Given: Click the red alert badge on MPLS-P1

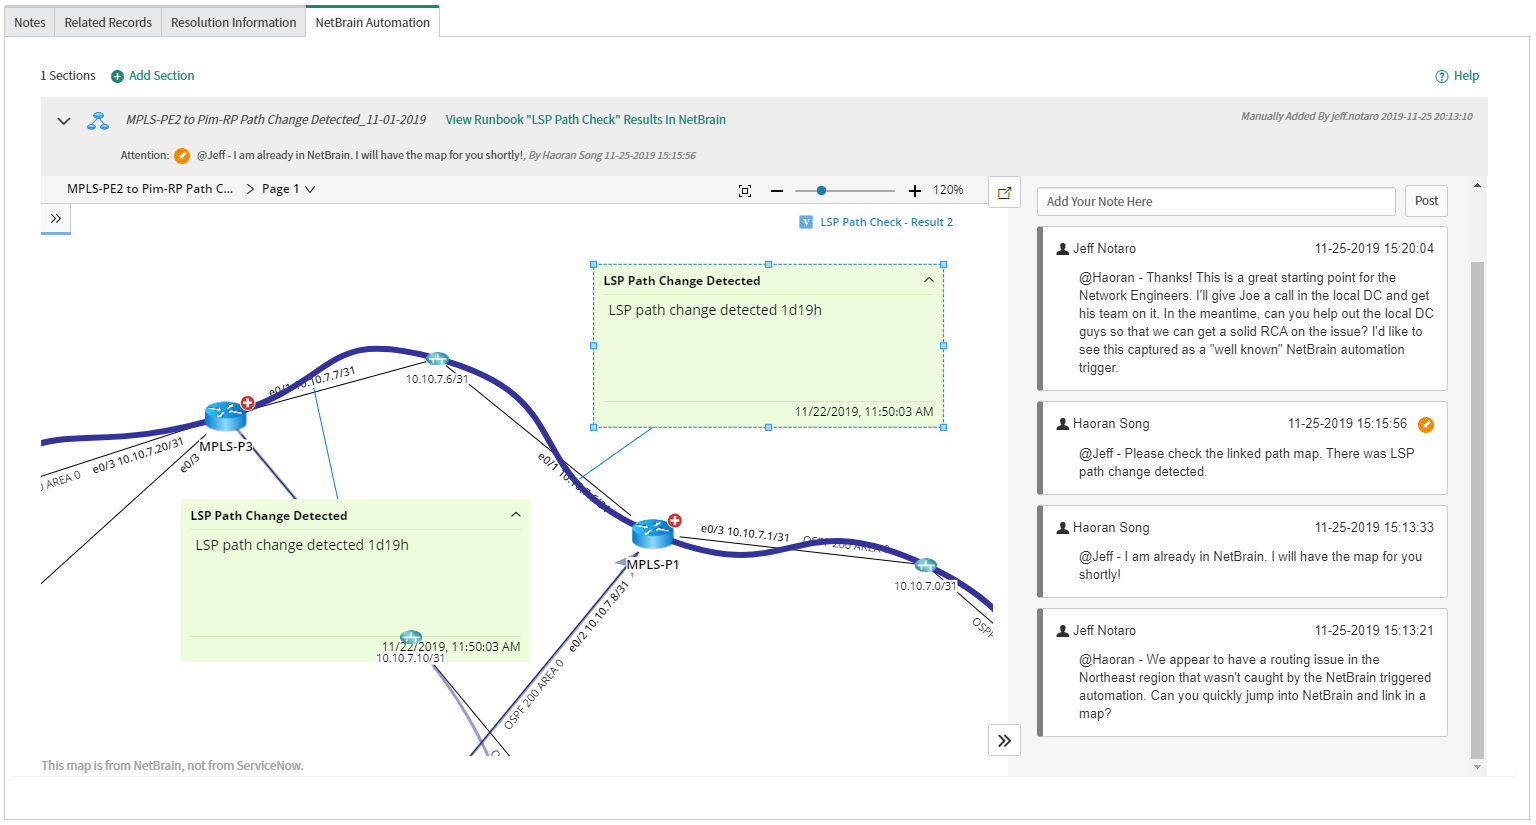Looking at the screenshot, I should pyautogui.click(x=675, y=521).
